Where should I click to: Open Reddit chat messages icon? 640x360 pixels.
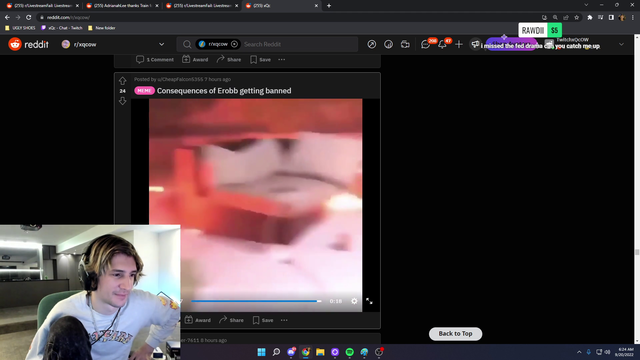click(425, 44)
